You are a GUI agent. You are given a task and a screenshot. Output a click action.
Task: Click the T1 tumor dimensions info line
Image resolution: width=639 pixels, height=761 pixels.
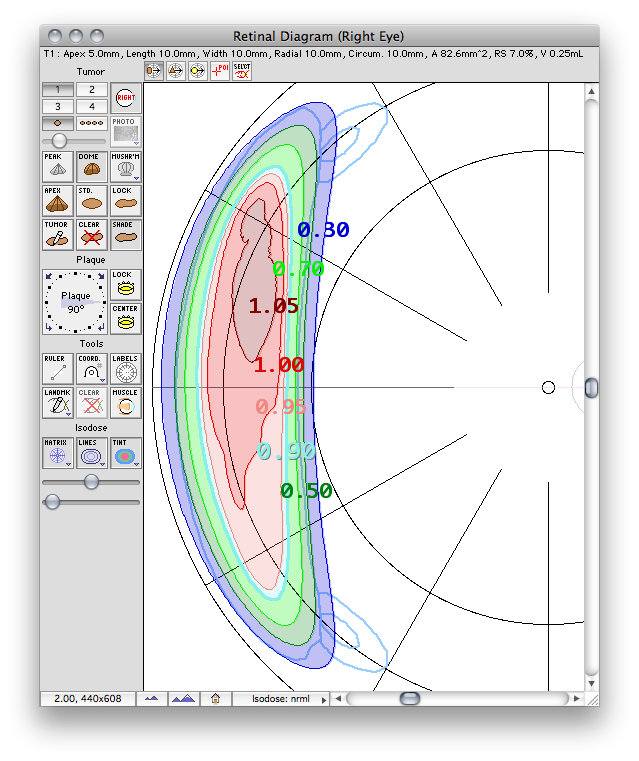(x=313, y=54)
